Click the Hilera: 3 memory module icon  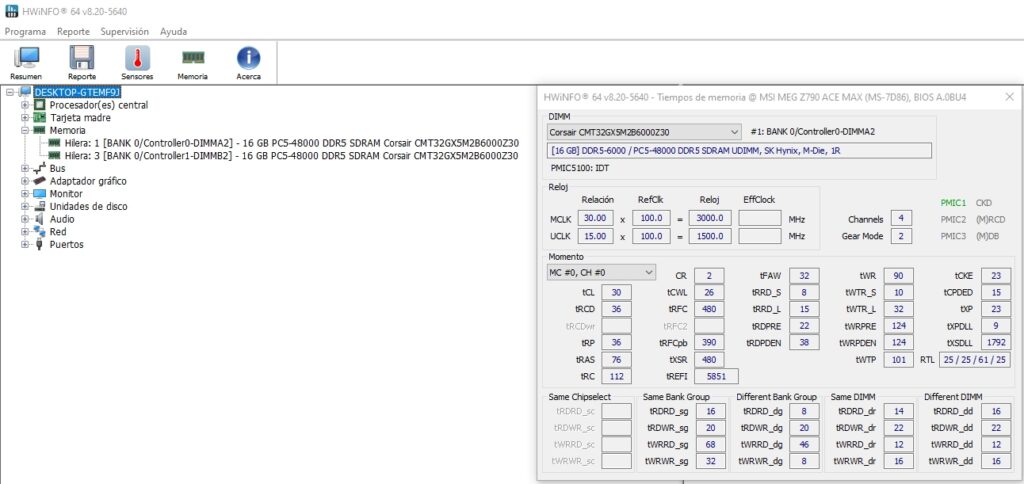[x=55, y=156]
